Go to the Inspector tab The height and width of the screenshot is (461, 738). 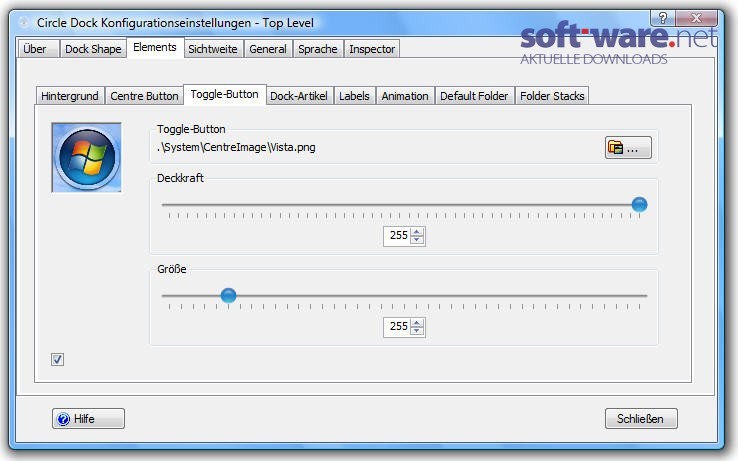372,49
